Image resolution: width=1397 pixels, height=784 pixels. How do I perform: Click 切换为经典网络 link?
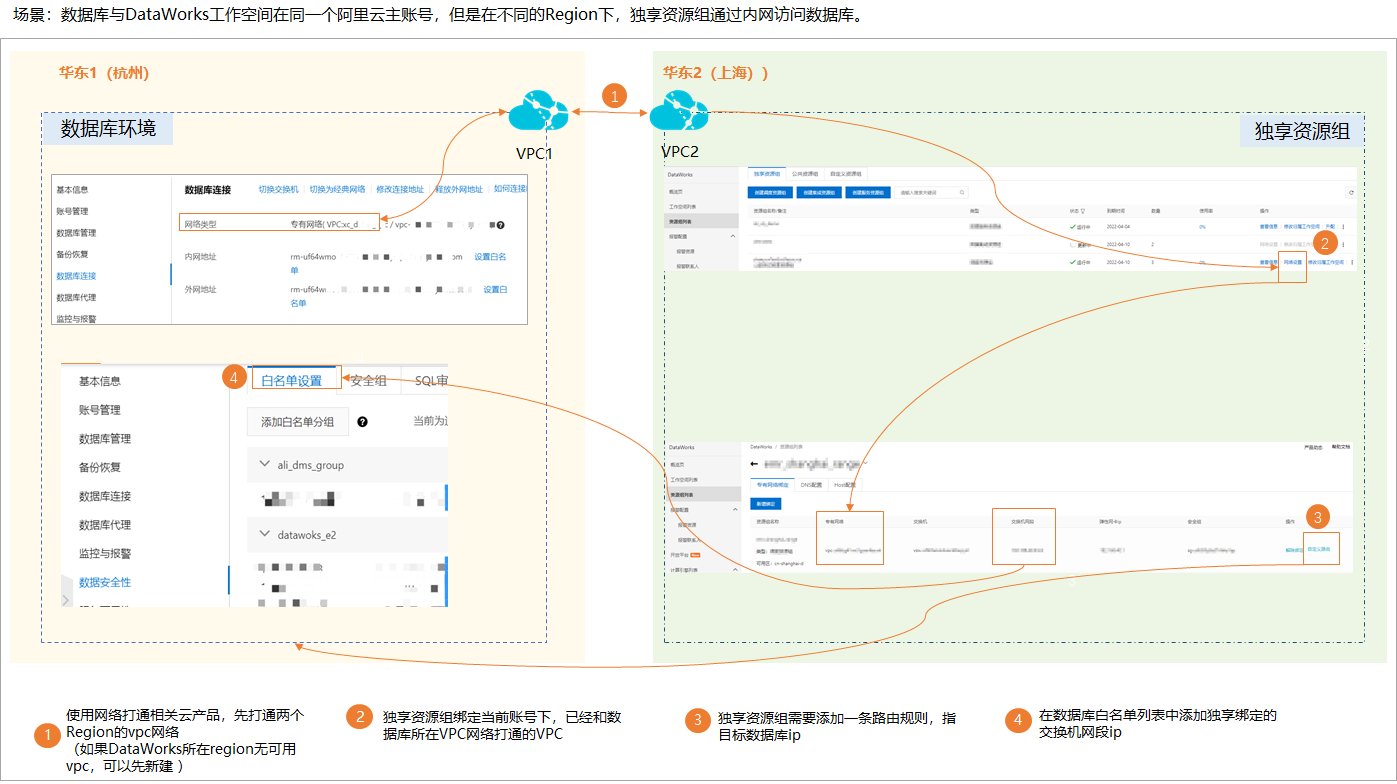pos(336,189)
